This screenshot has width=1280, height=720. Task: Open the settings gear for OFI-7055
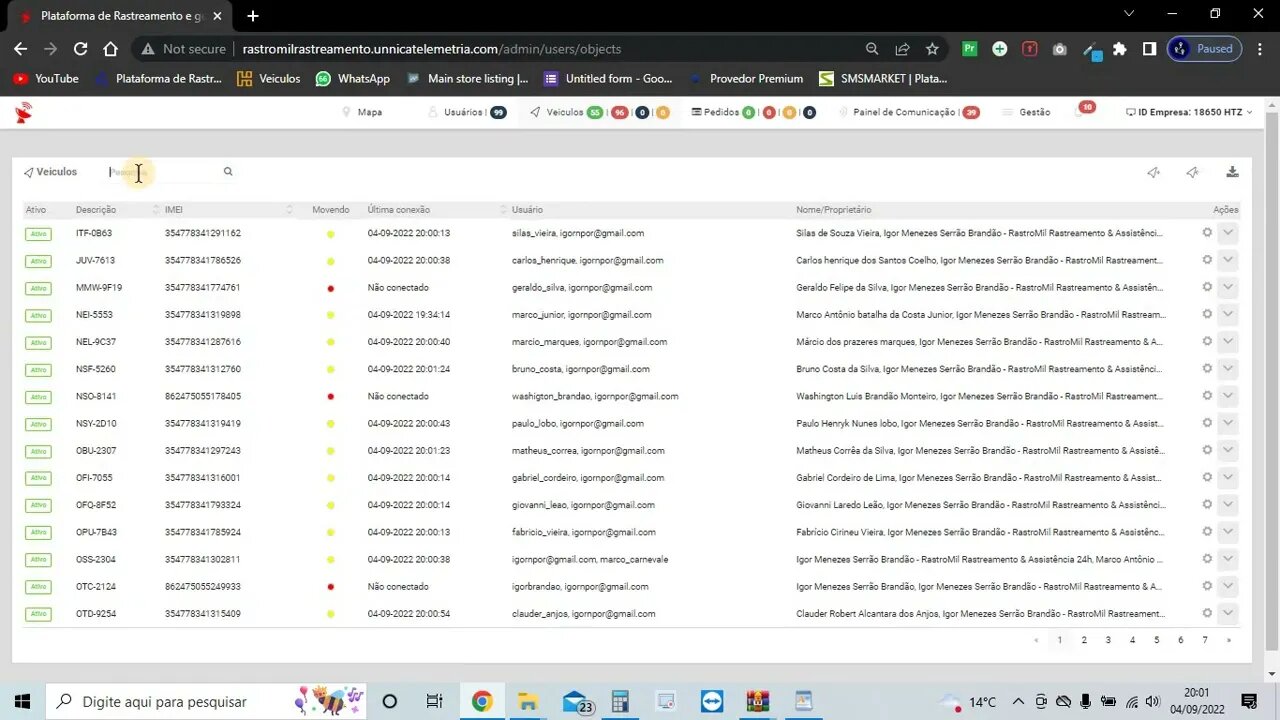[x=1207, y=477]
